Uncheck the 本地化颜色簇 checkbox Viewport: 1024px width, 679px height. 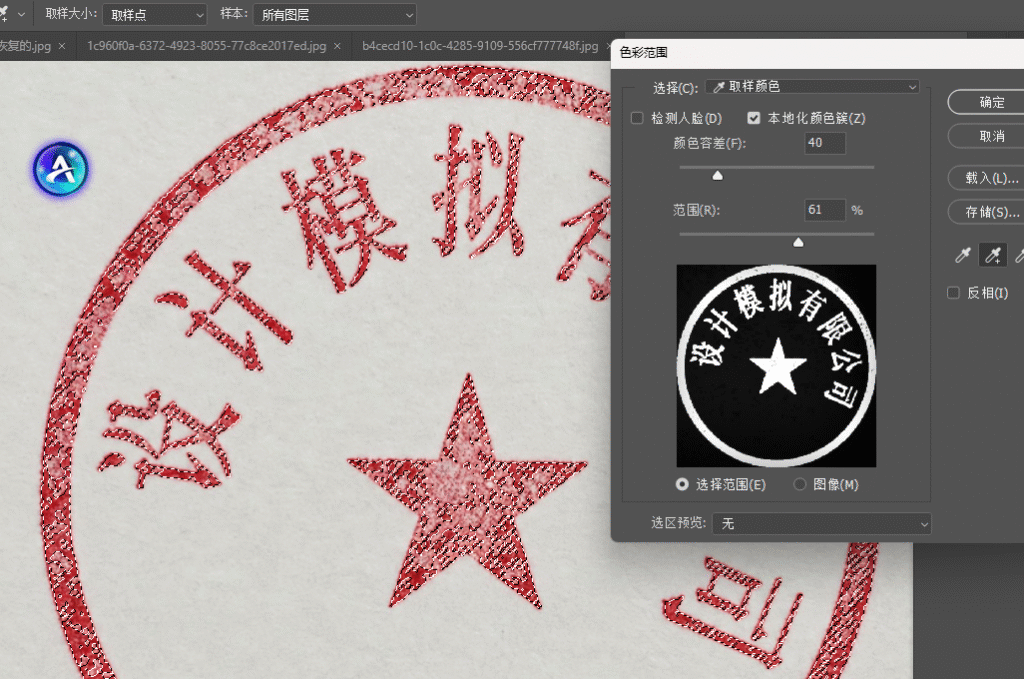point(754,118)
